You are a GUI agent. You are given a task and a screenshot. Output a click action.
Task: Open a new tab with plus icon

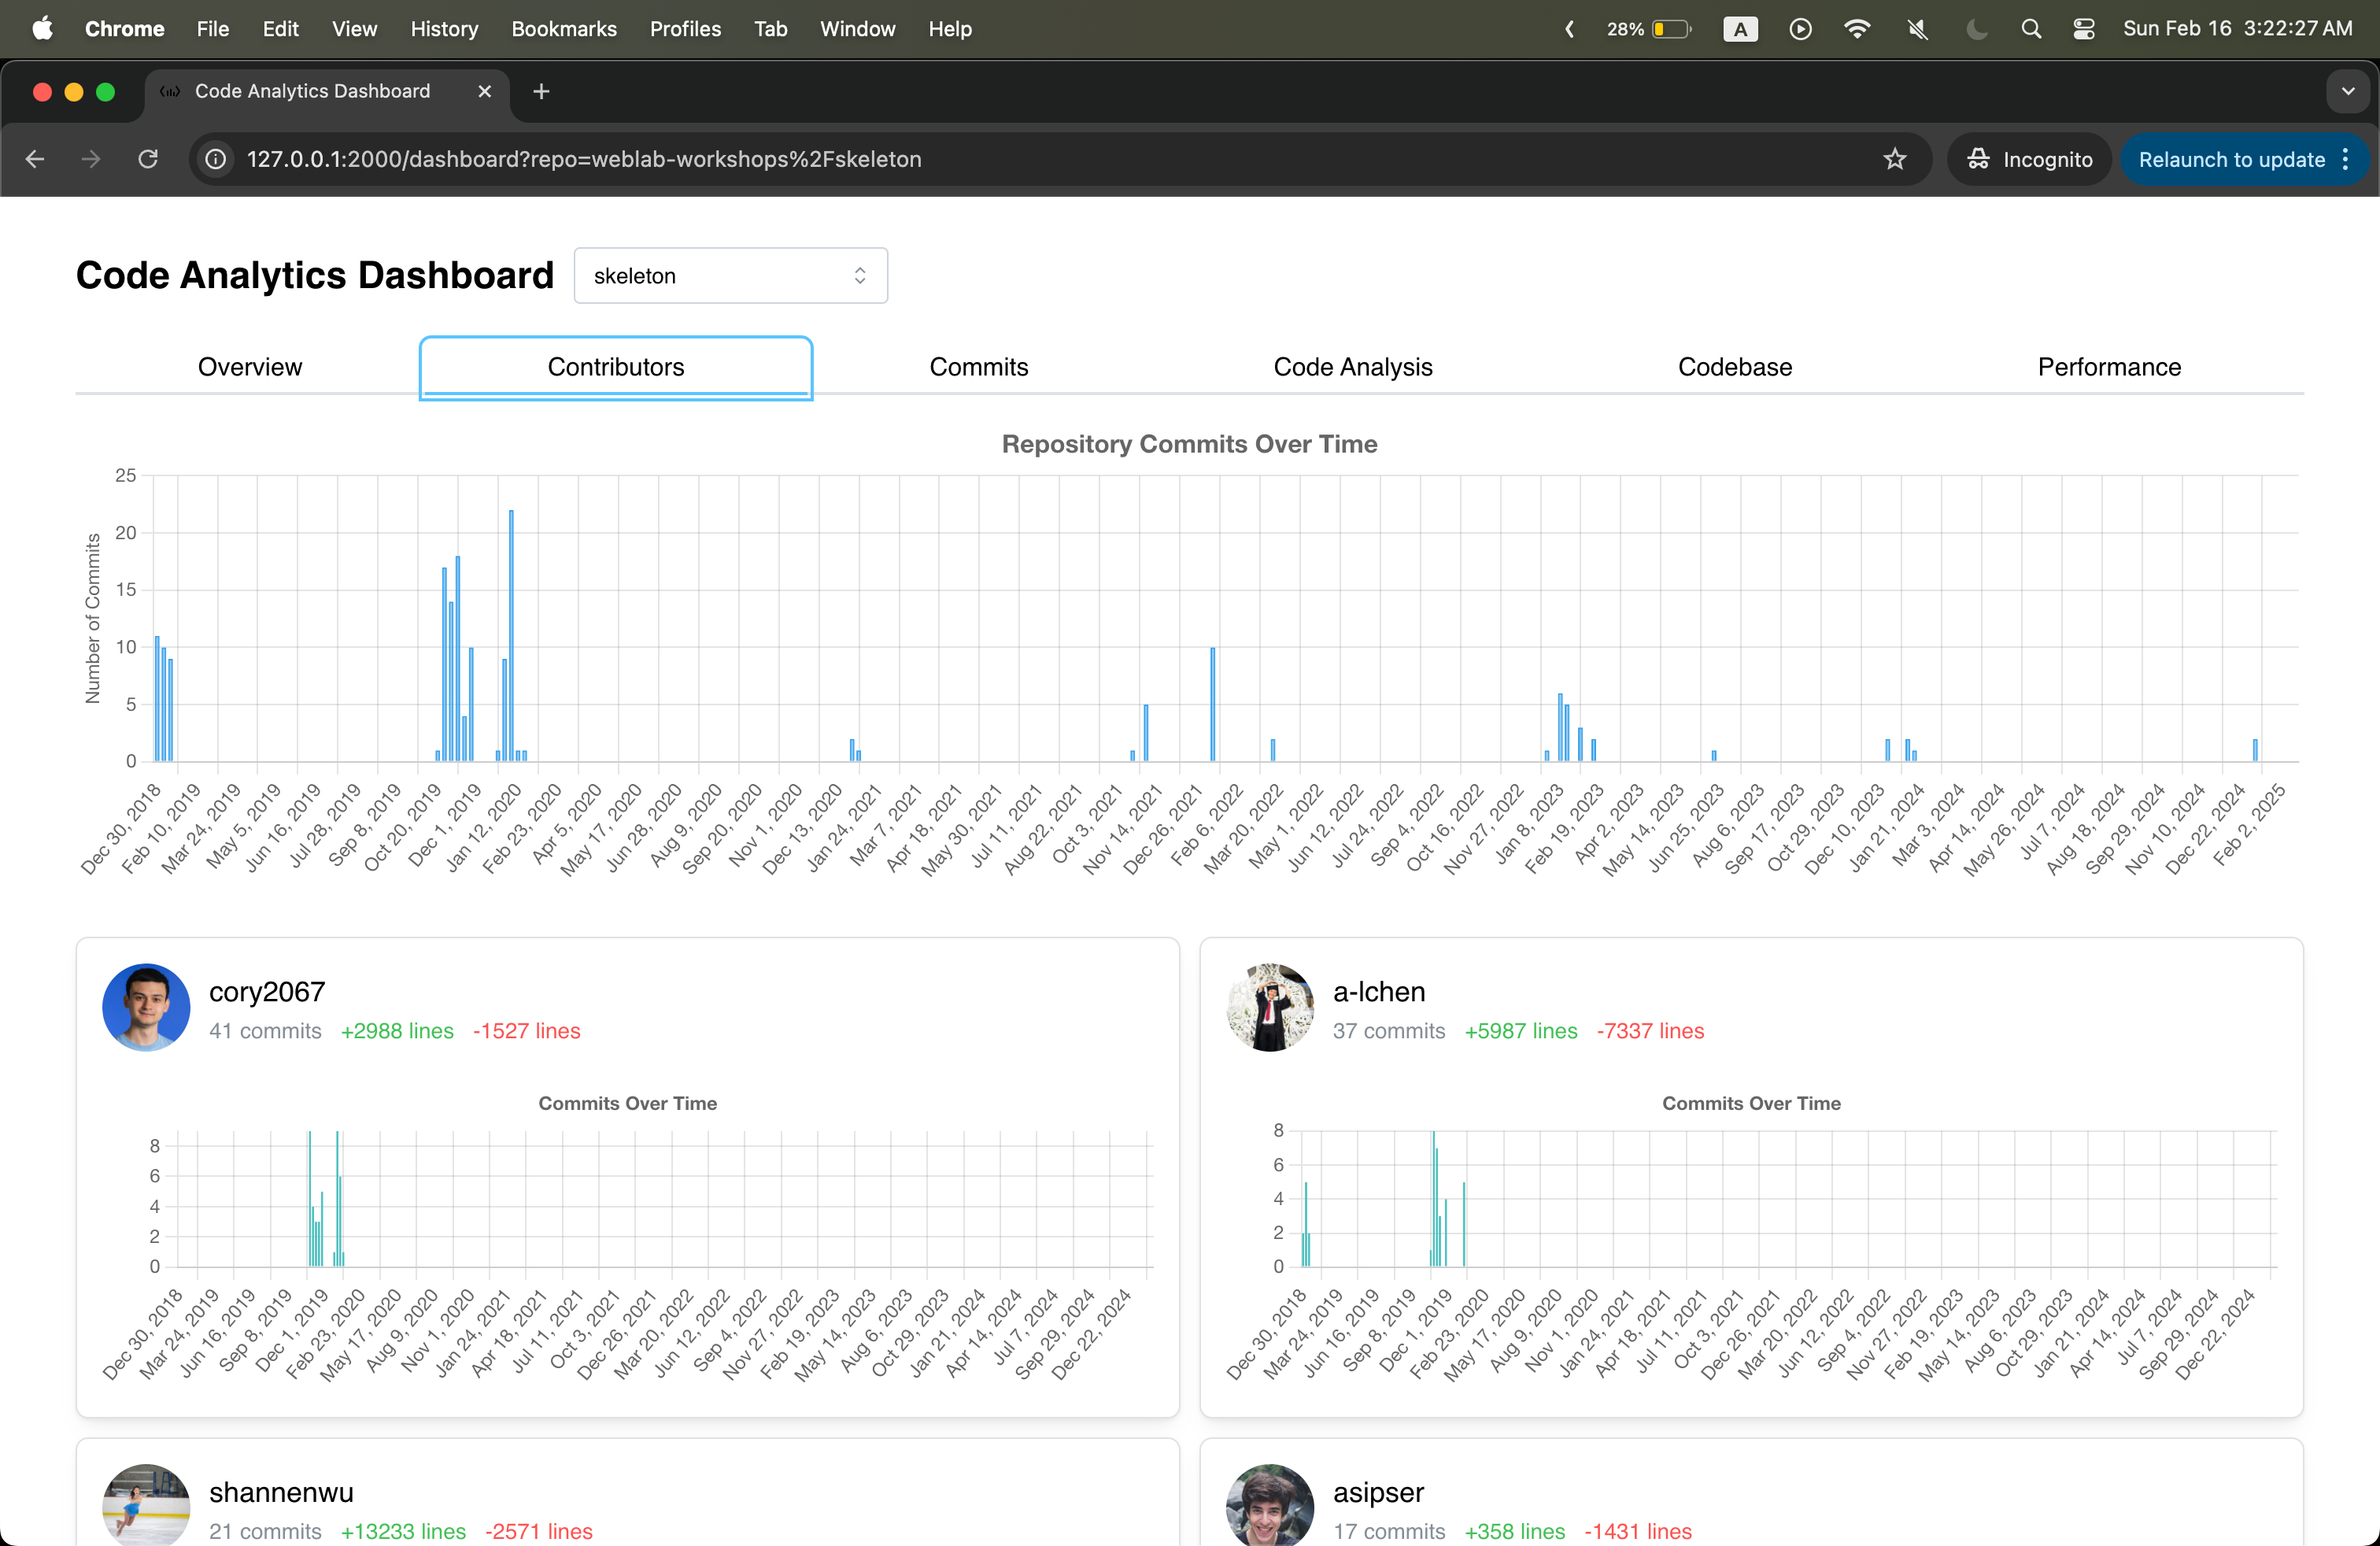541,91
